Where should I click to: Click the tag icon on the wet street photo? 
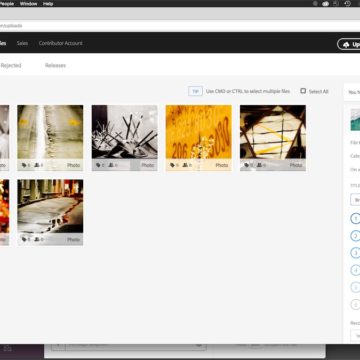click(x=24, y=239)
